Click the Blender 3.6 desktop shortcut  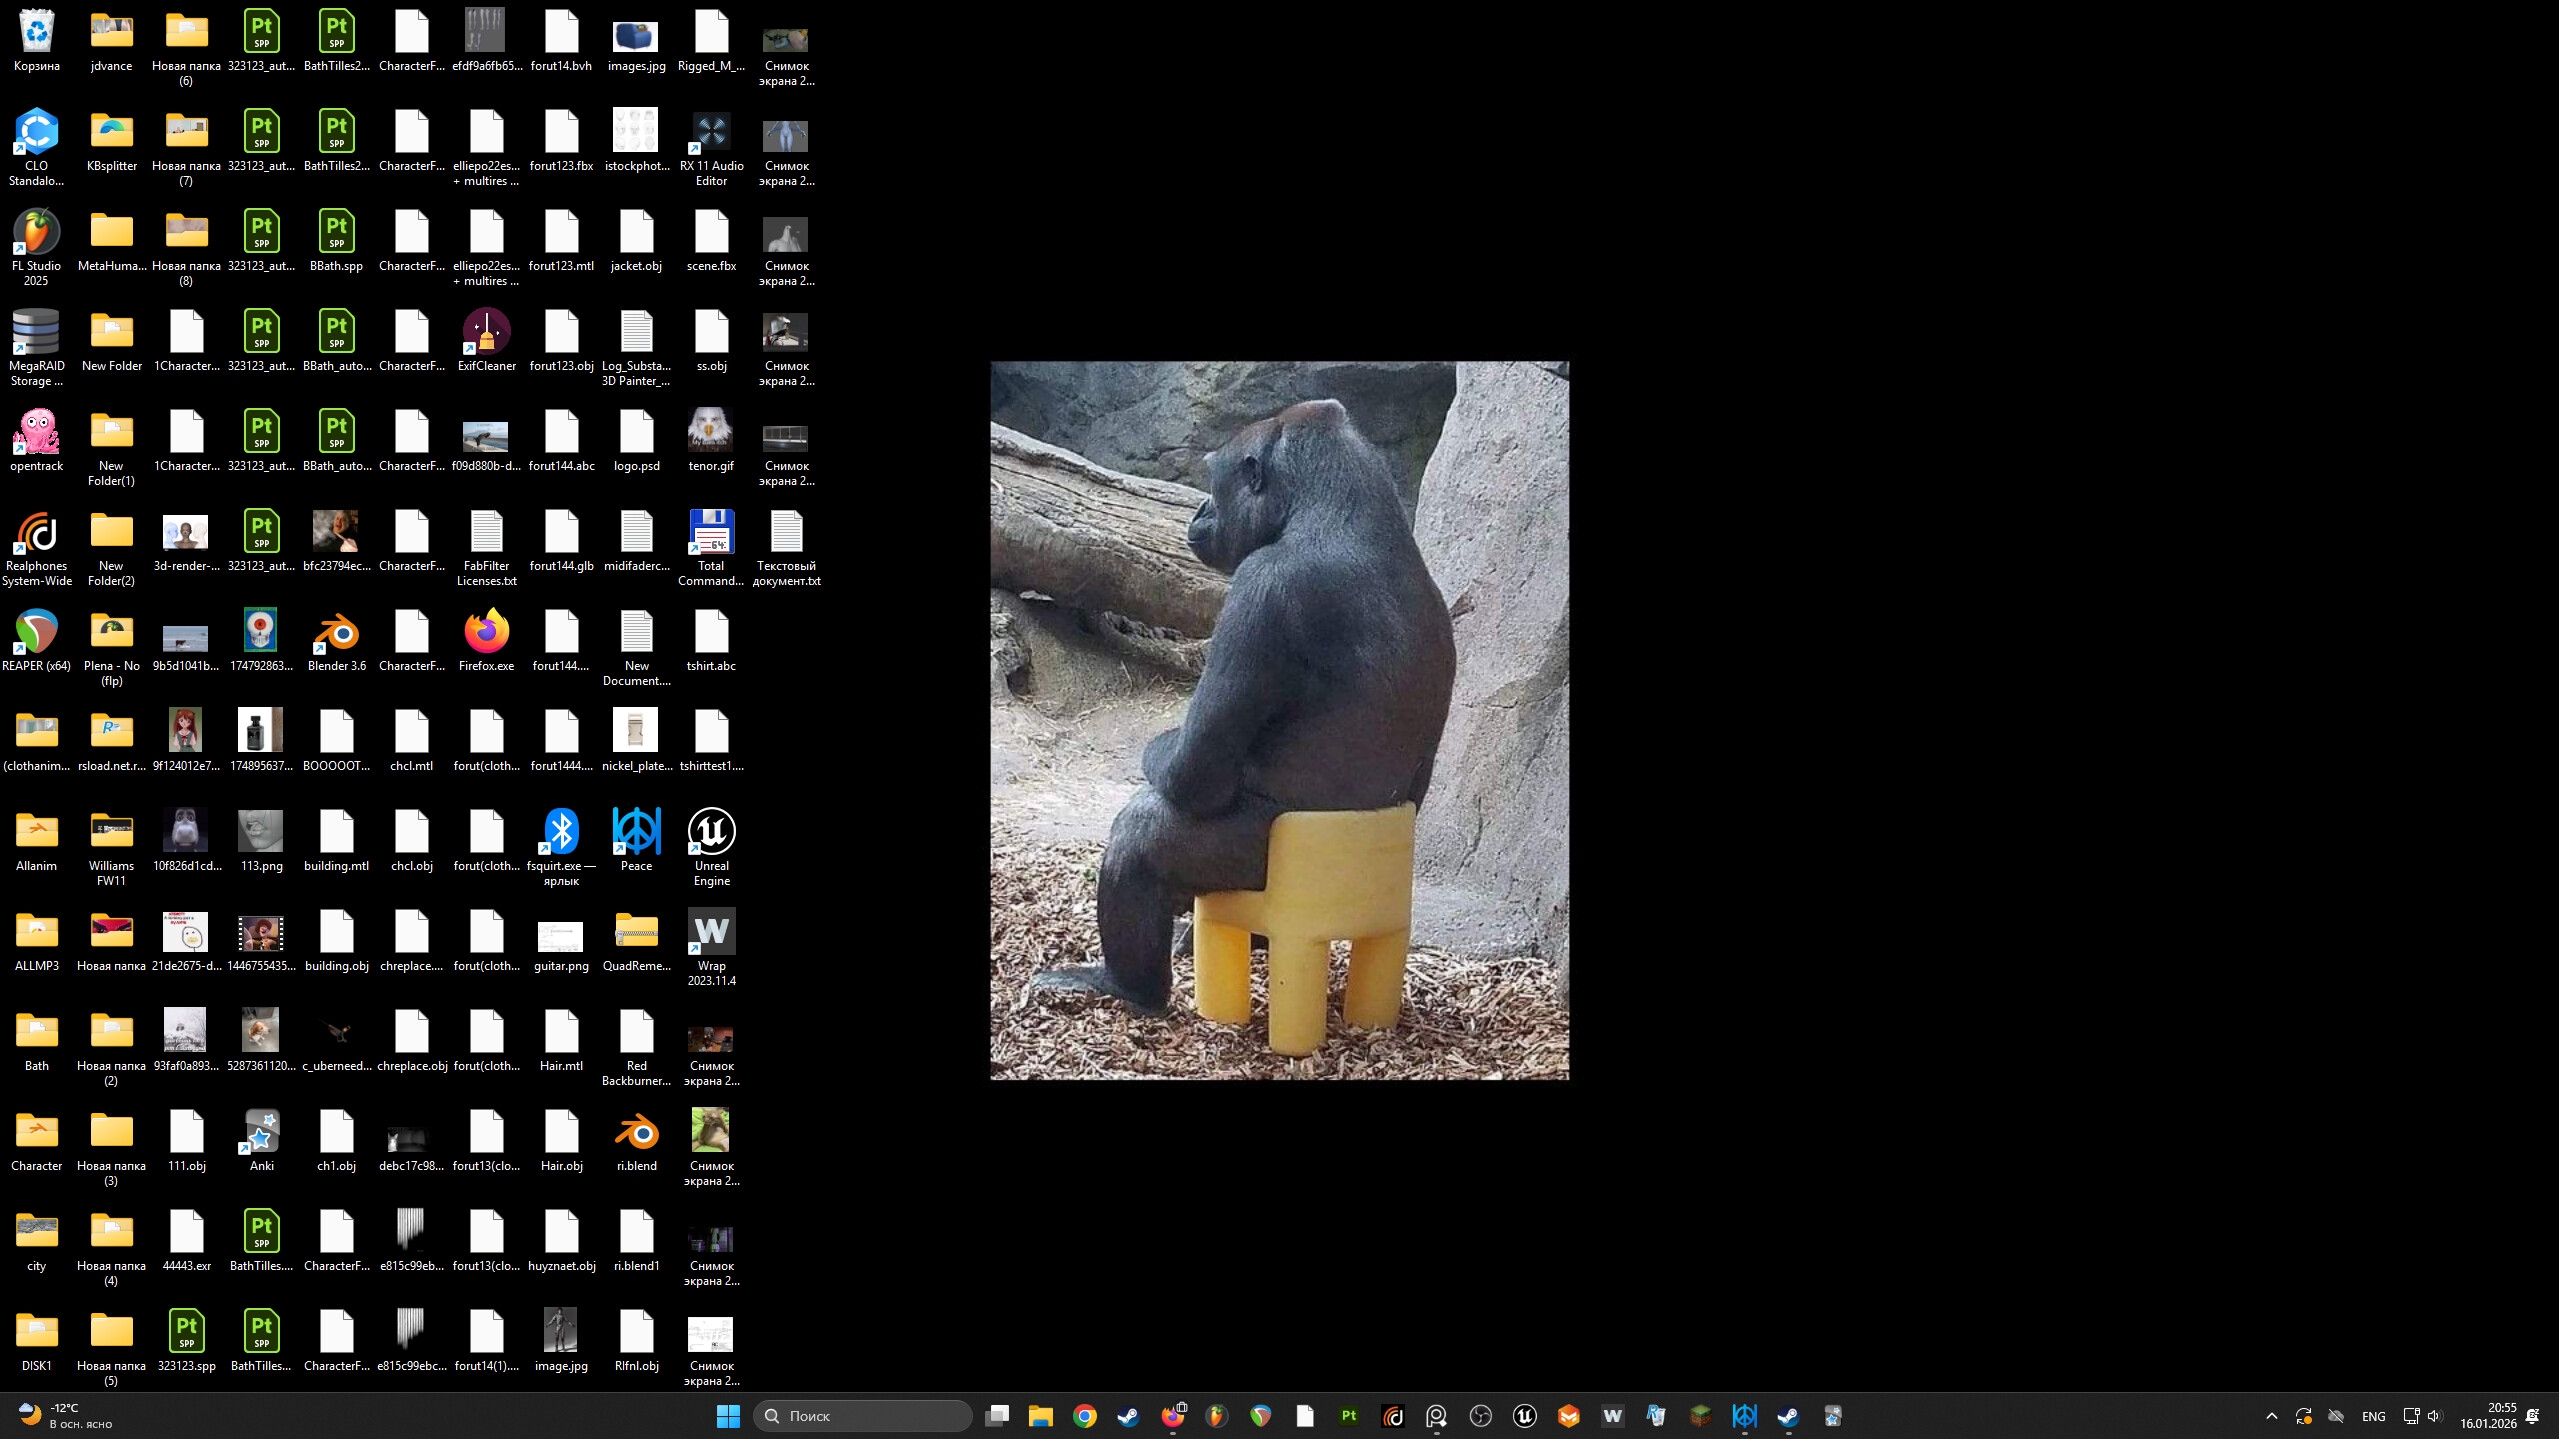(x=336, y=641)
